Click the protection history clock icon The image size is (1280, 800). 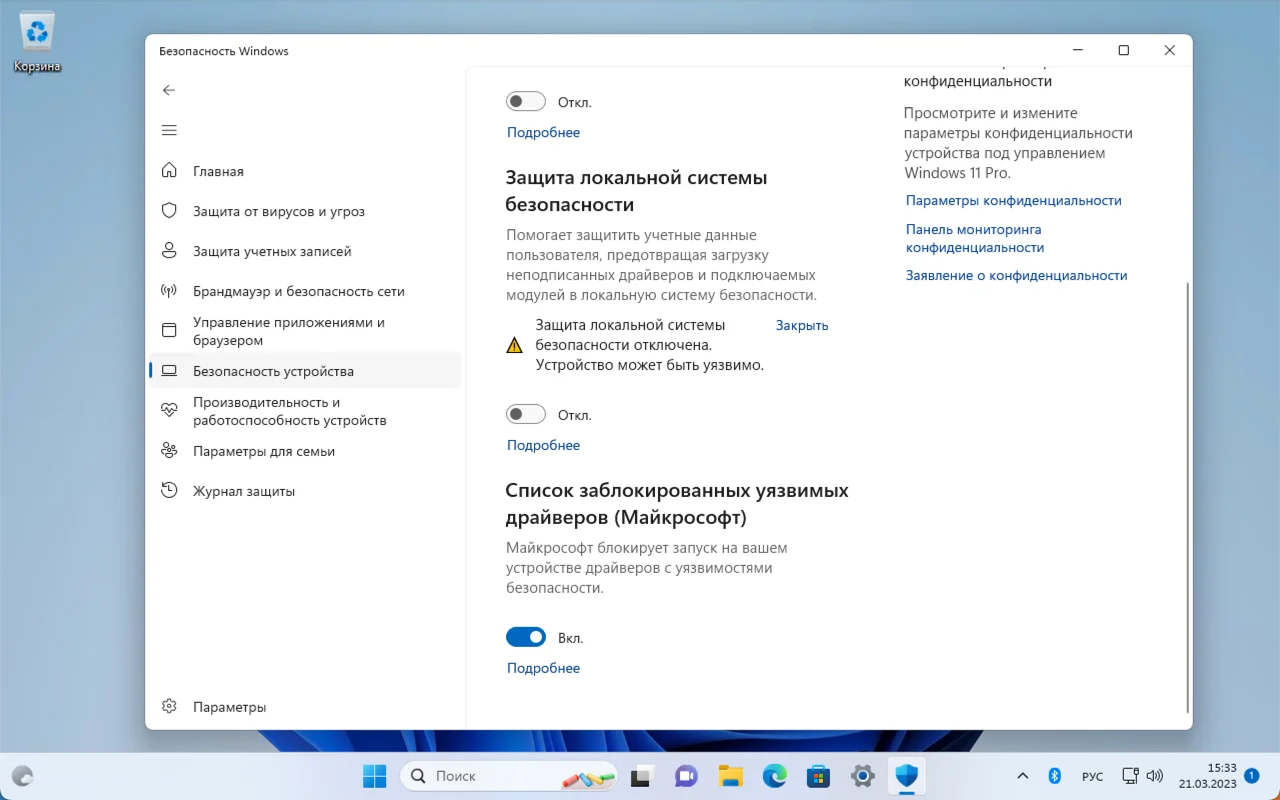click(169, 491)
